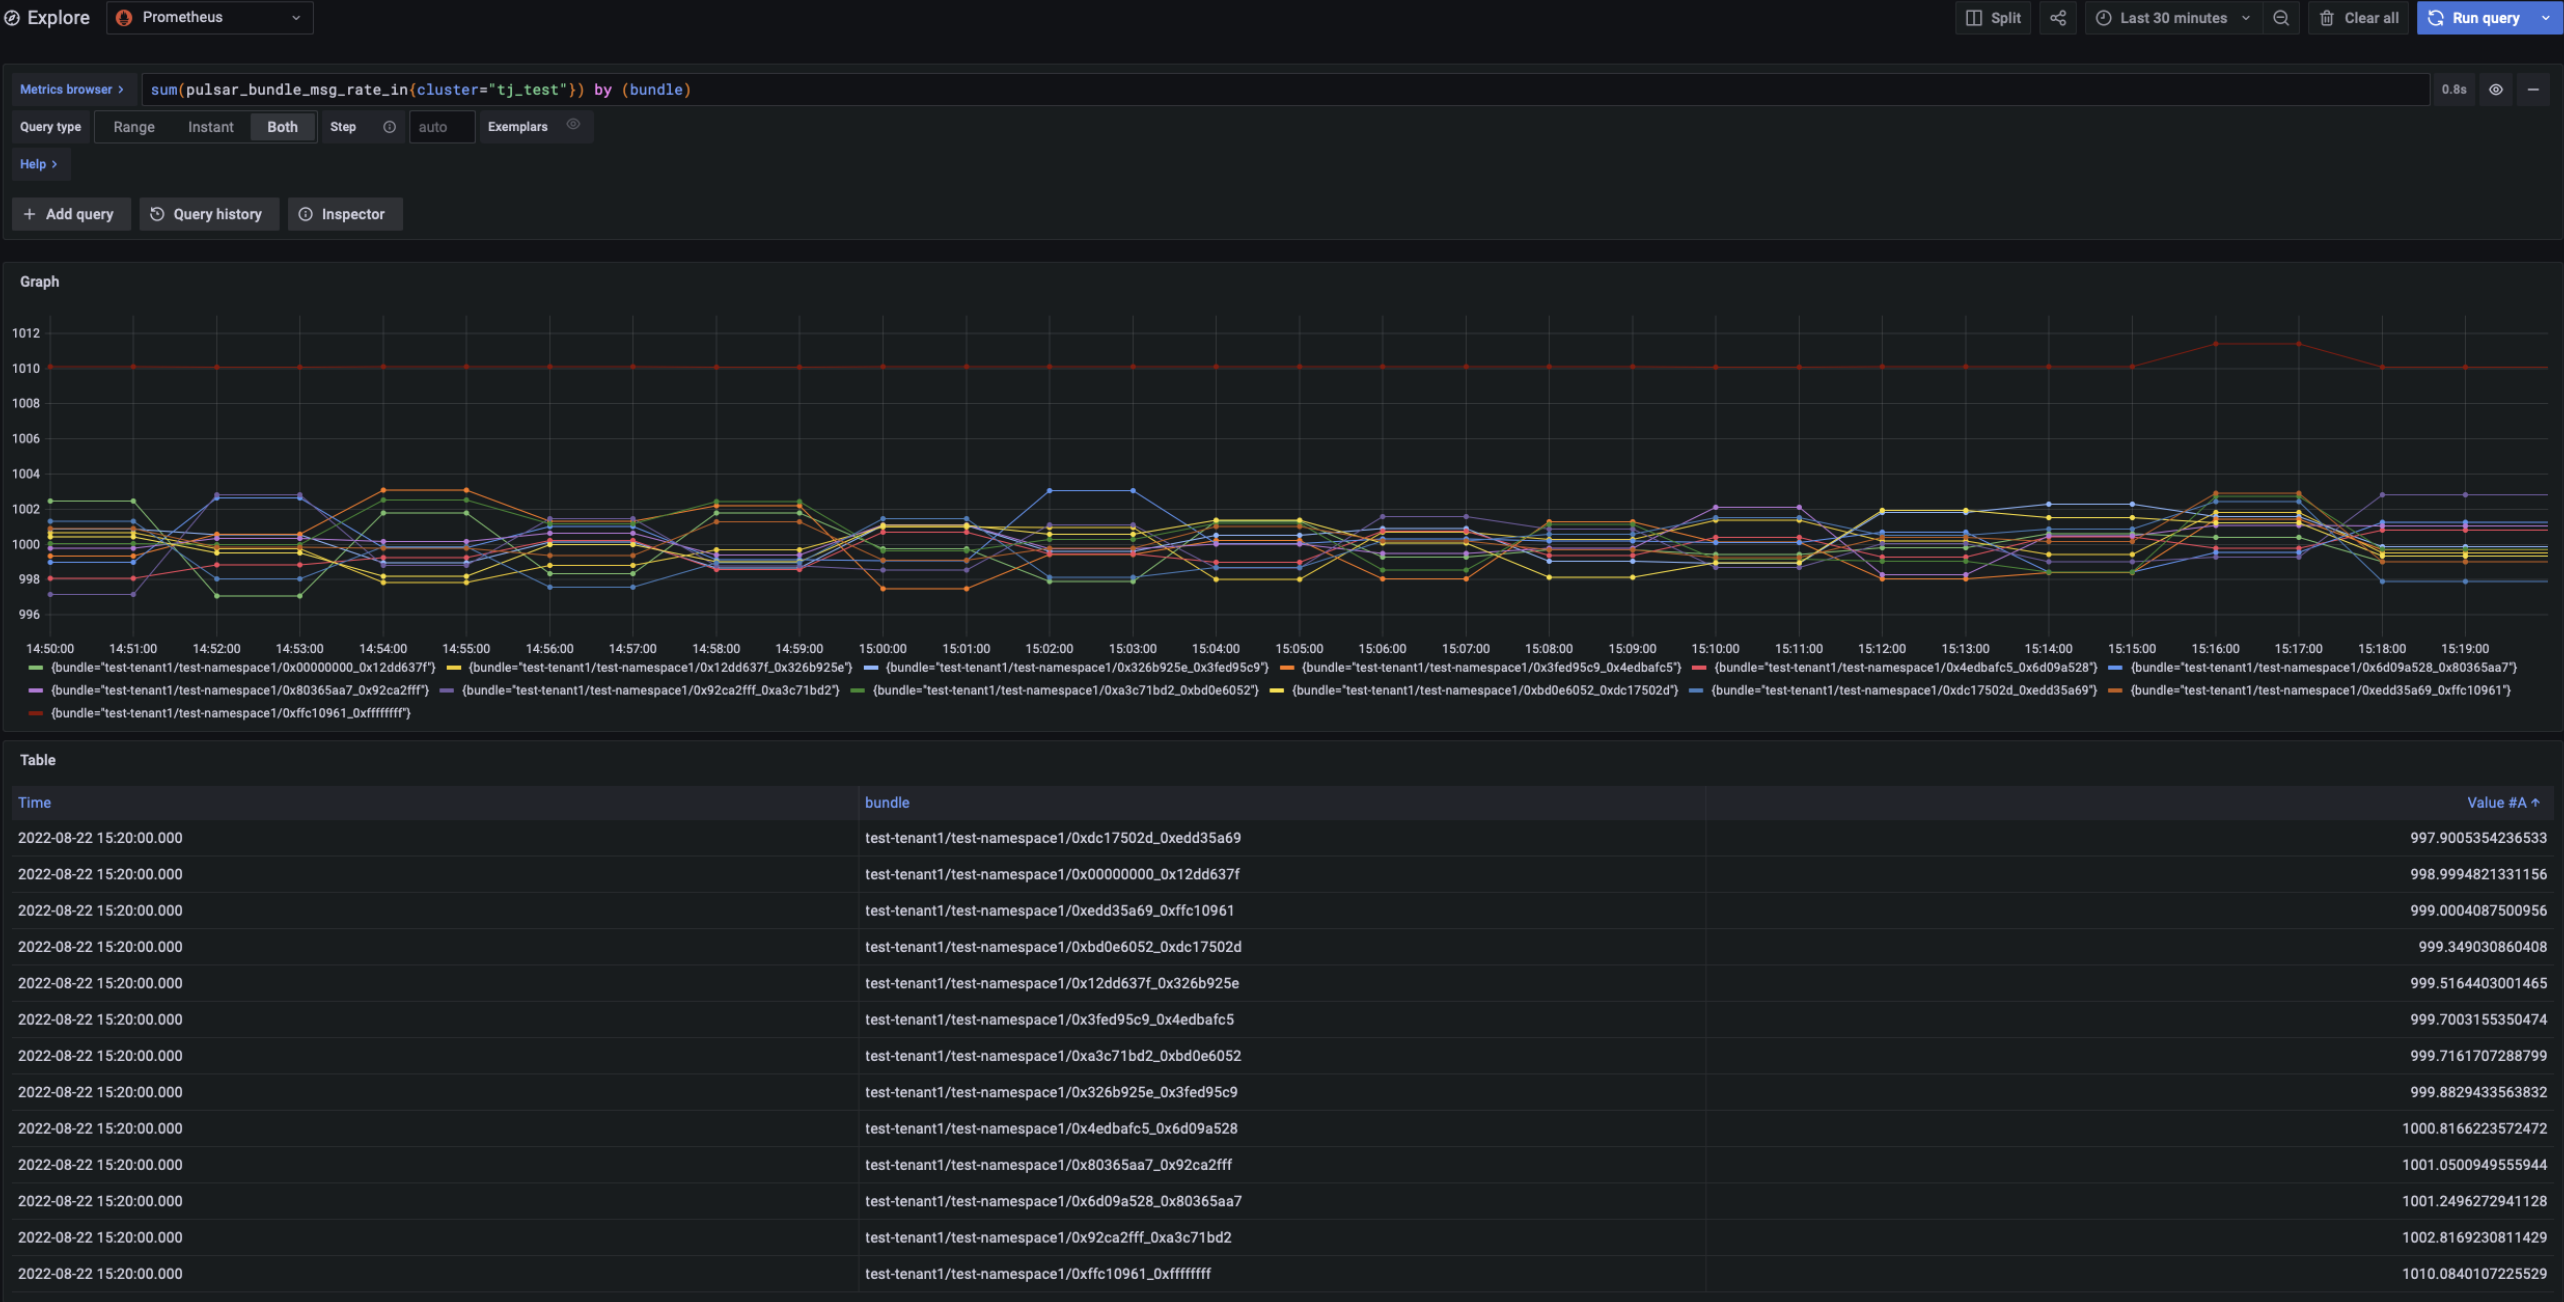Toggle legend series 0xffc10961_0xffffffff red swatch
The image size is (2564, 1302).
tap(36, 714)
